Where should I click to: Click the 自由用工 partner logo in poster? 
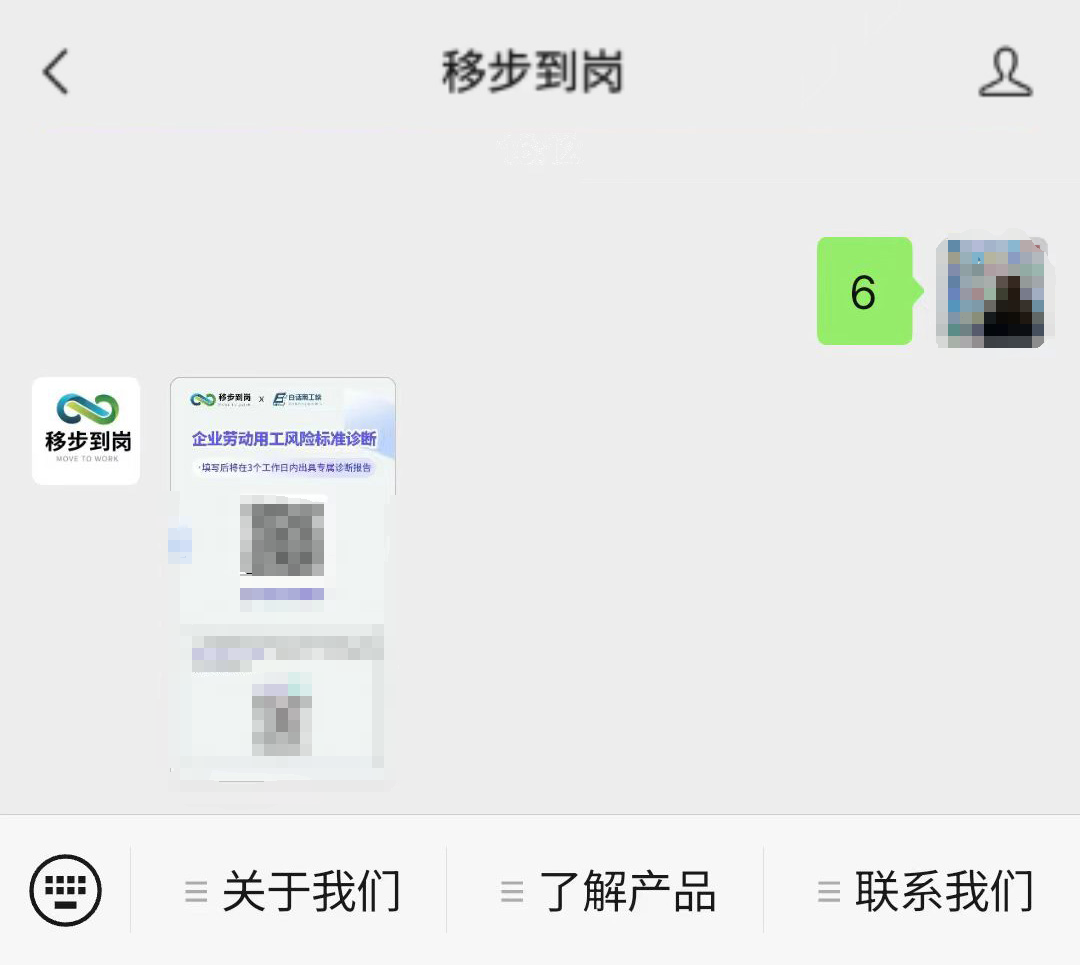tap(298, 399)
